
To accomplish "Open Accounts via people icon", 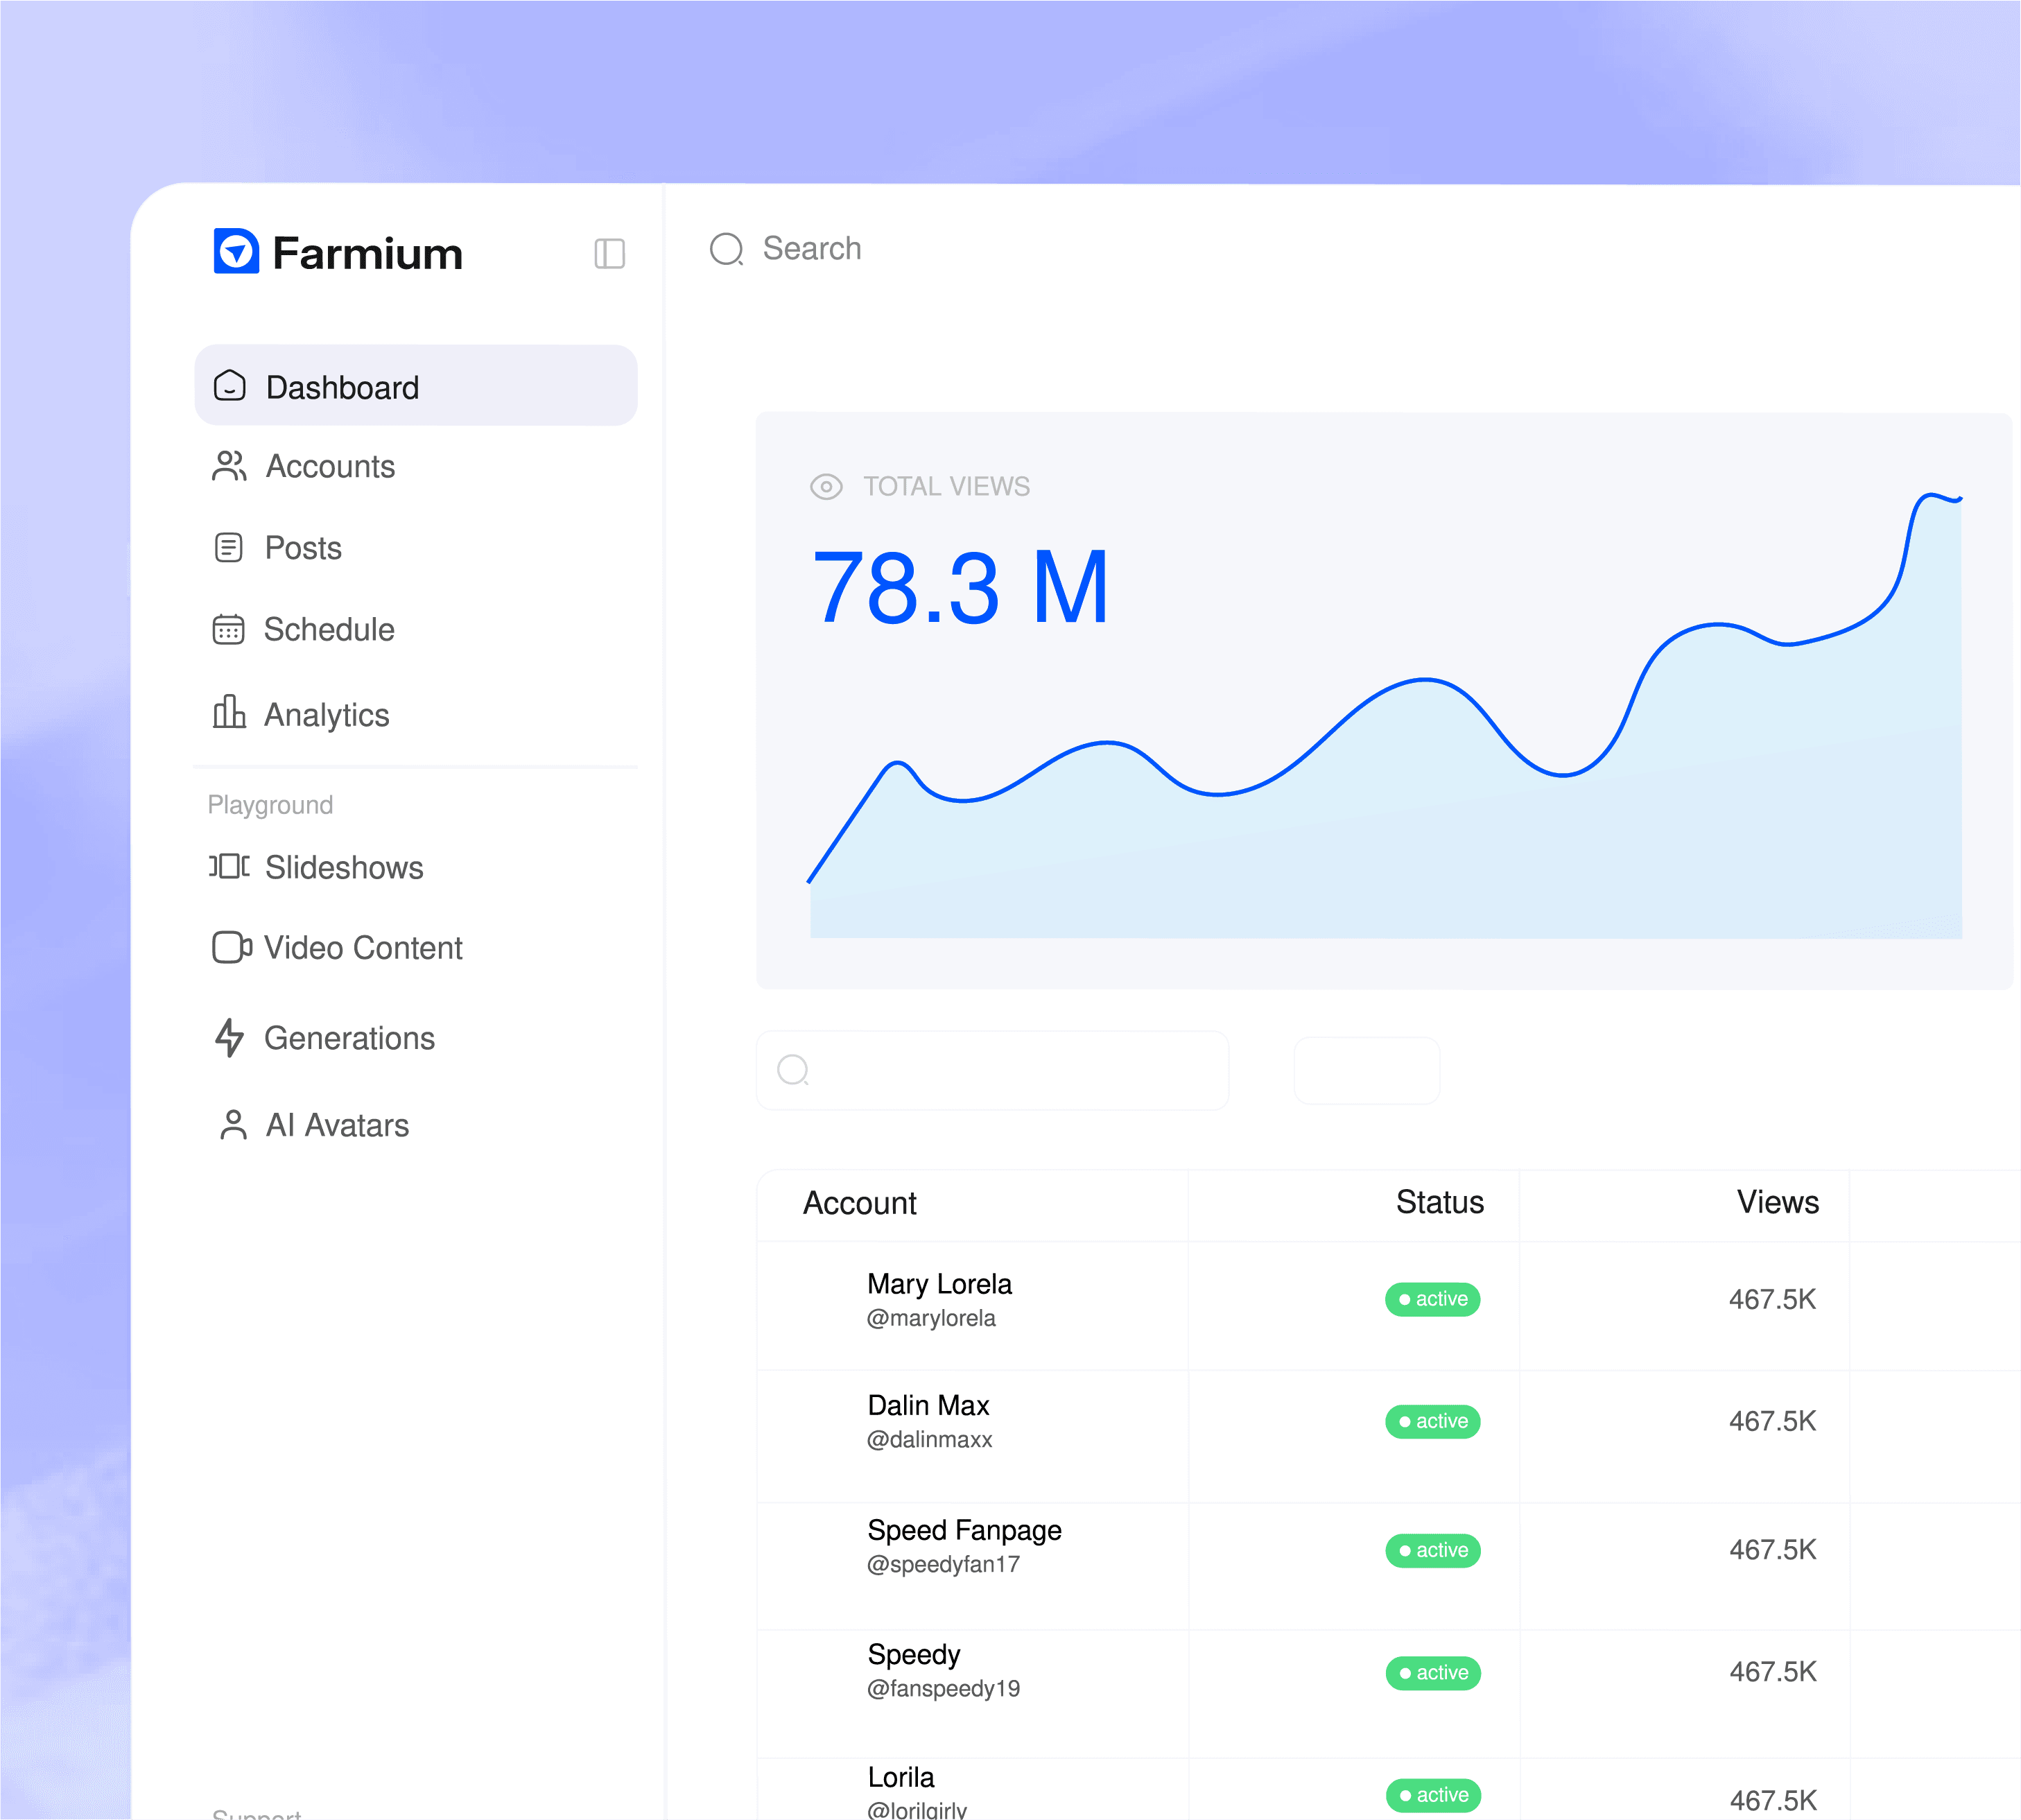I will (x=229, y=466).
